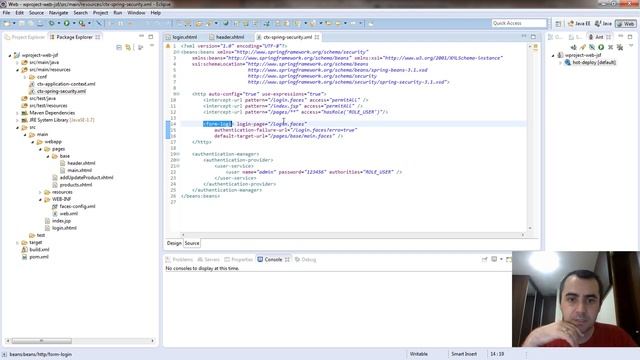Switch to the Design editor tab
This screenshot has width=640, height=360.
(174, 243)
